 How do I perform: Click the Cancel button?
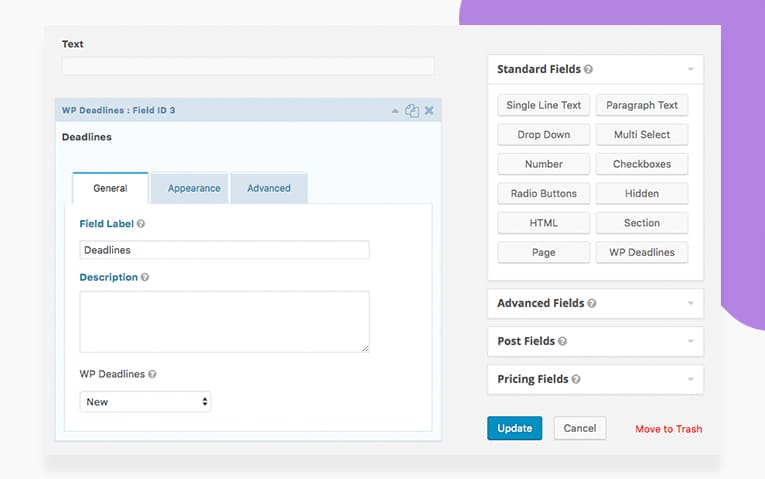click(x=580, y=428)
